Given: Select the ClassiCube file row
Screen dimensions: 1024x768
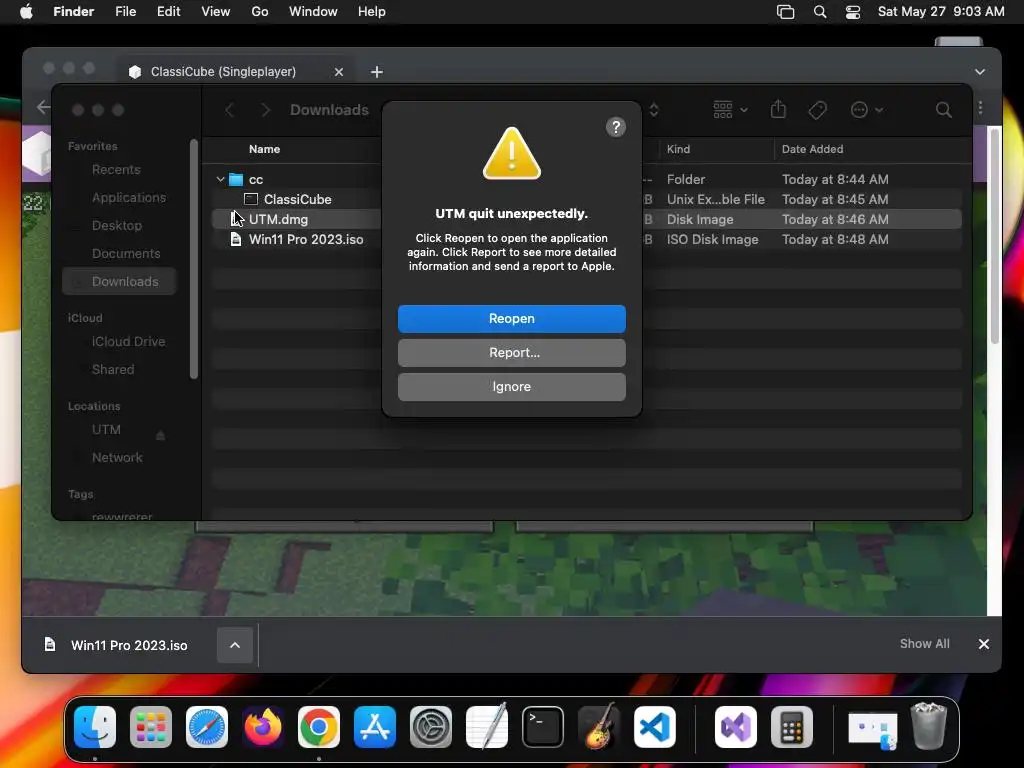Looking at the screenshot, I should (x=586, y=199).
